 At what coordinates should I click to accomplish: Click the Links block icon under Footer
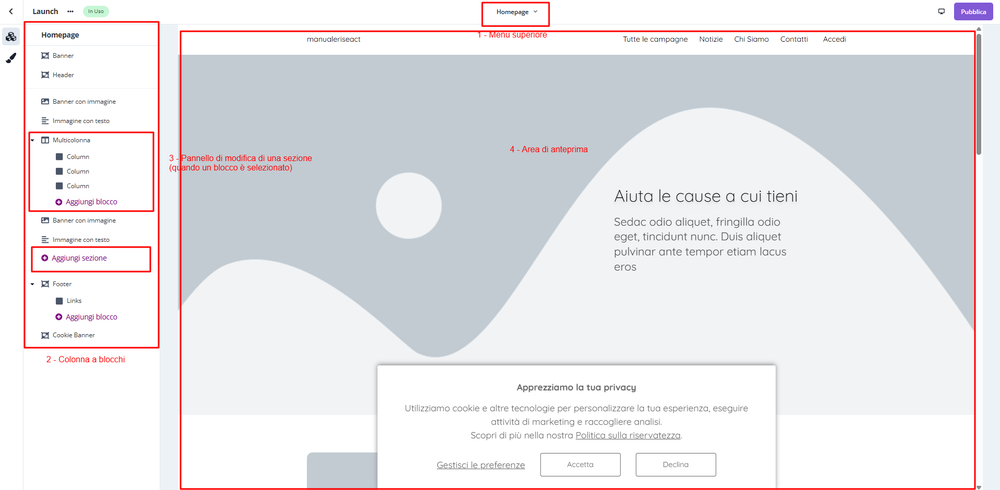tap(59, 300)
